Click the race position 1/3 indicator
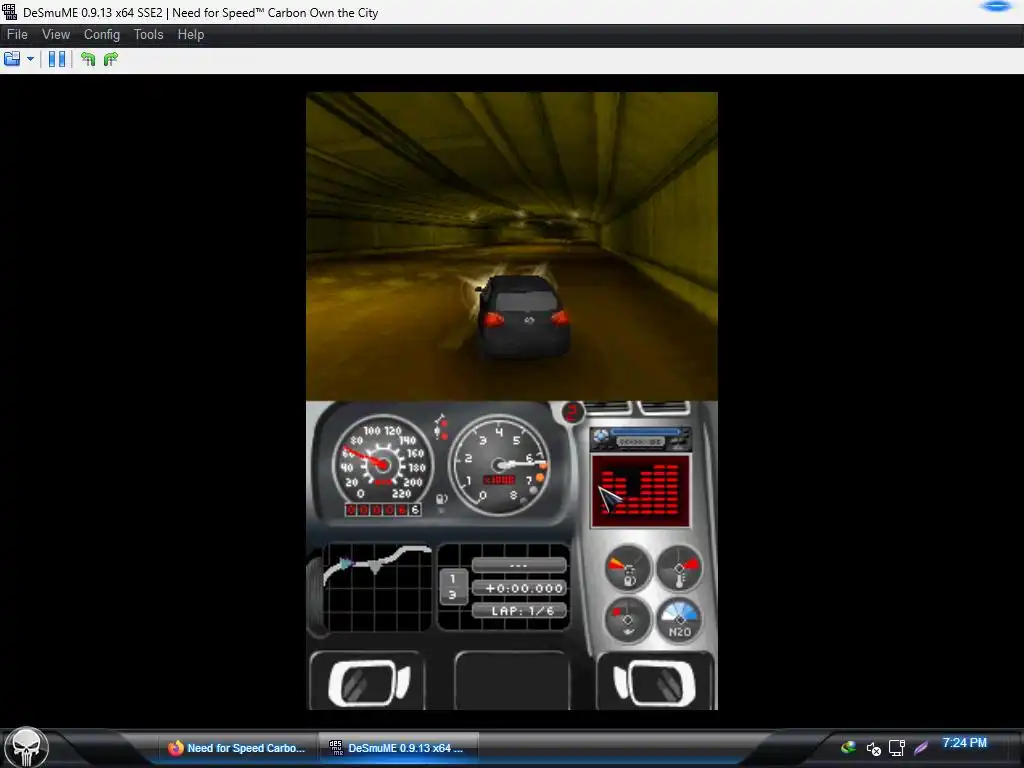The height and width of the screenshot is (768, 1024). (453, 587)
